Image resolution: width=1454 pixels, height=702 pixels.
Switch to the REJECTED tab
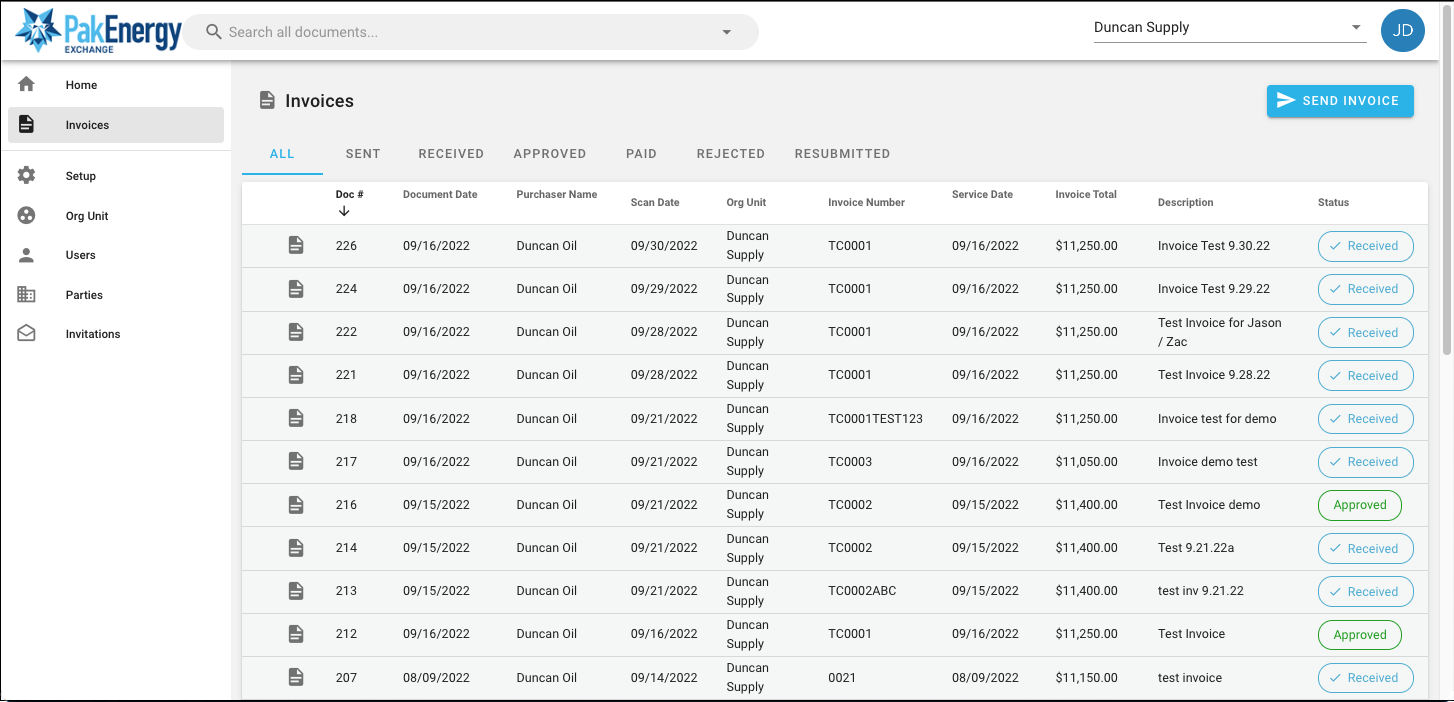tap(731, 154)
